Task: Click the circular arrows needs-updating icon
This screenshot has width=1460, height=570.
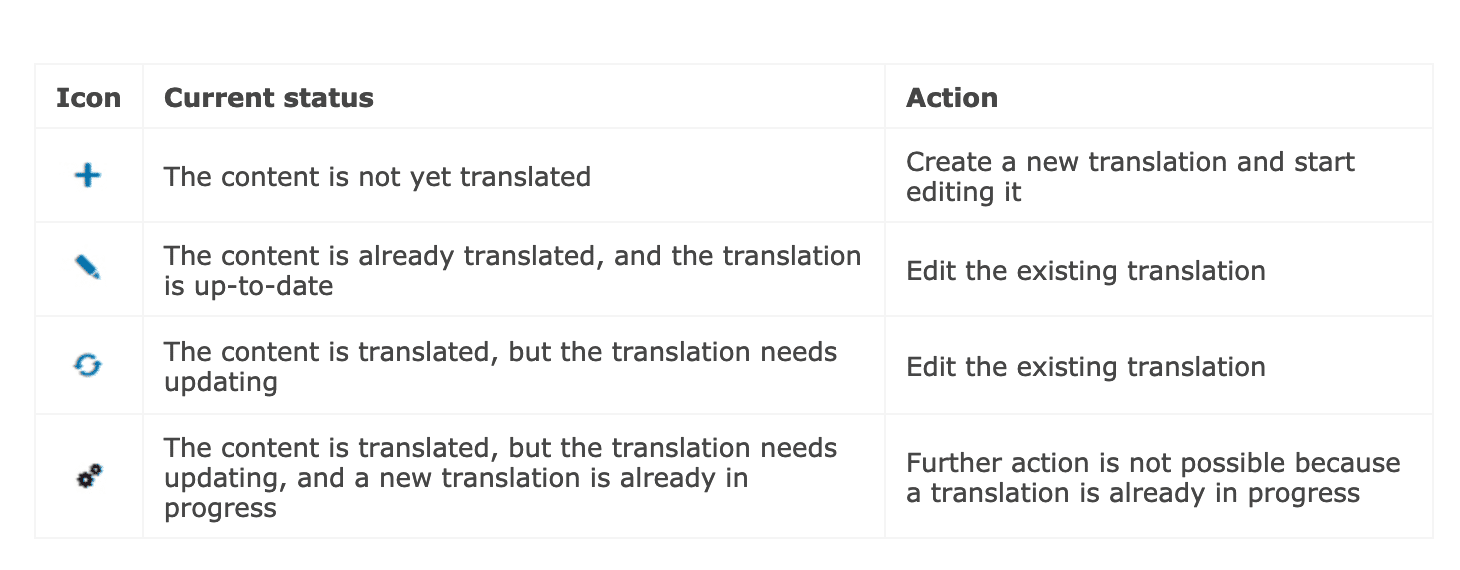Action: pyautogui.click(x=88, y=366)
